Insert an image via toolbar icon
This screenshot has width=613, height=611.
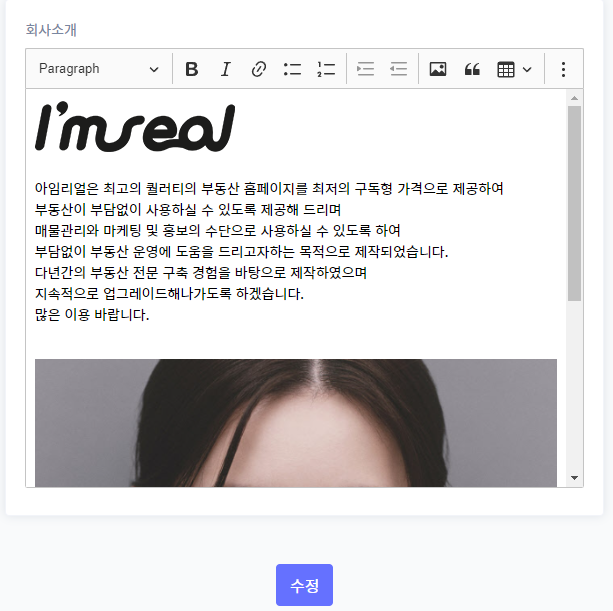tap(438, 69)
